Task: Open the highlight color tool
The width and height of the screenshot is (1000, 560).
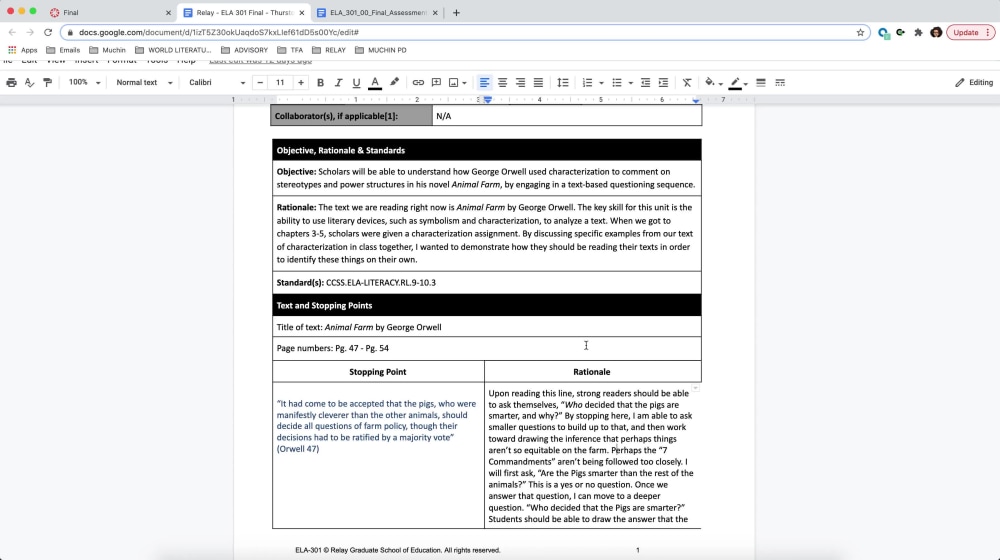Action: click(x=394, y=82)
